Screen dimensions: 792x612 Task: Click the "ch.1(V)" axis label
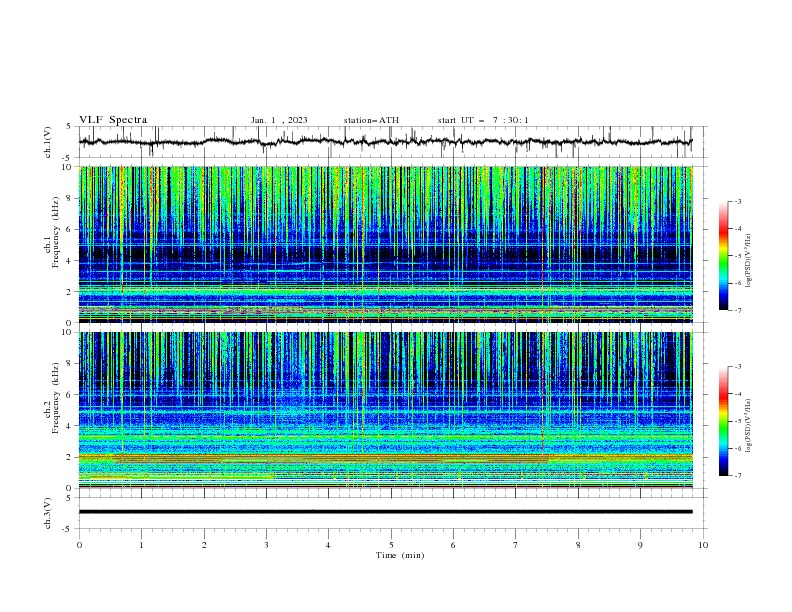(48, 142)
